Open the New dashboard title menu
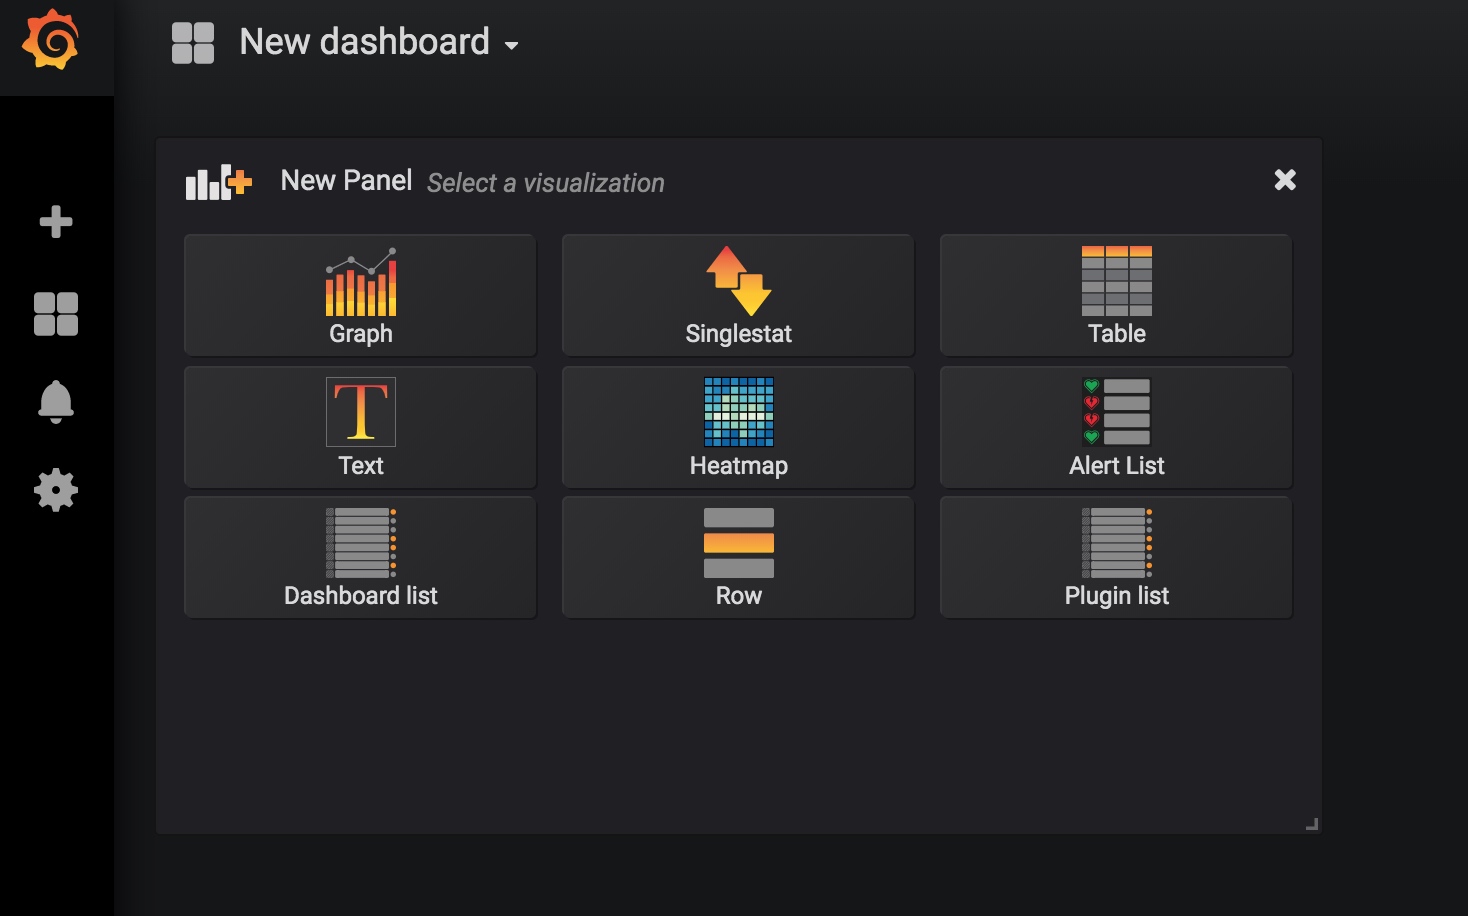Screen dimensions: 1468x916 point(365,42)
